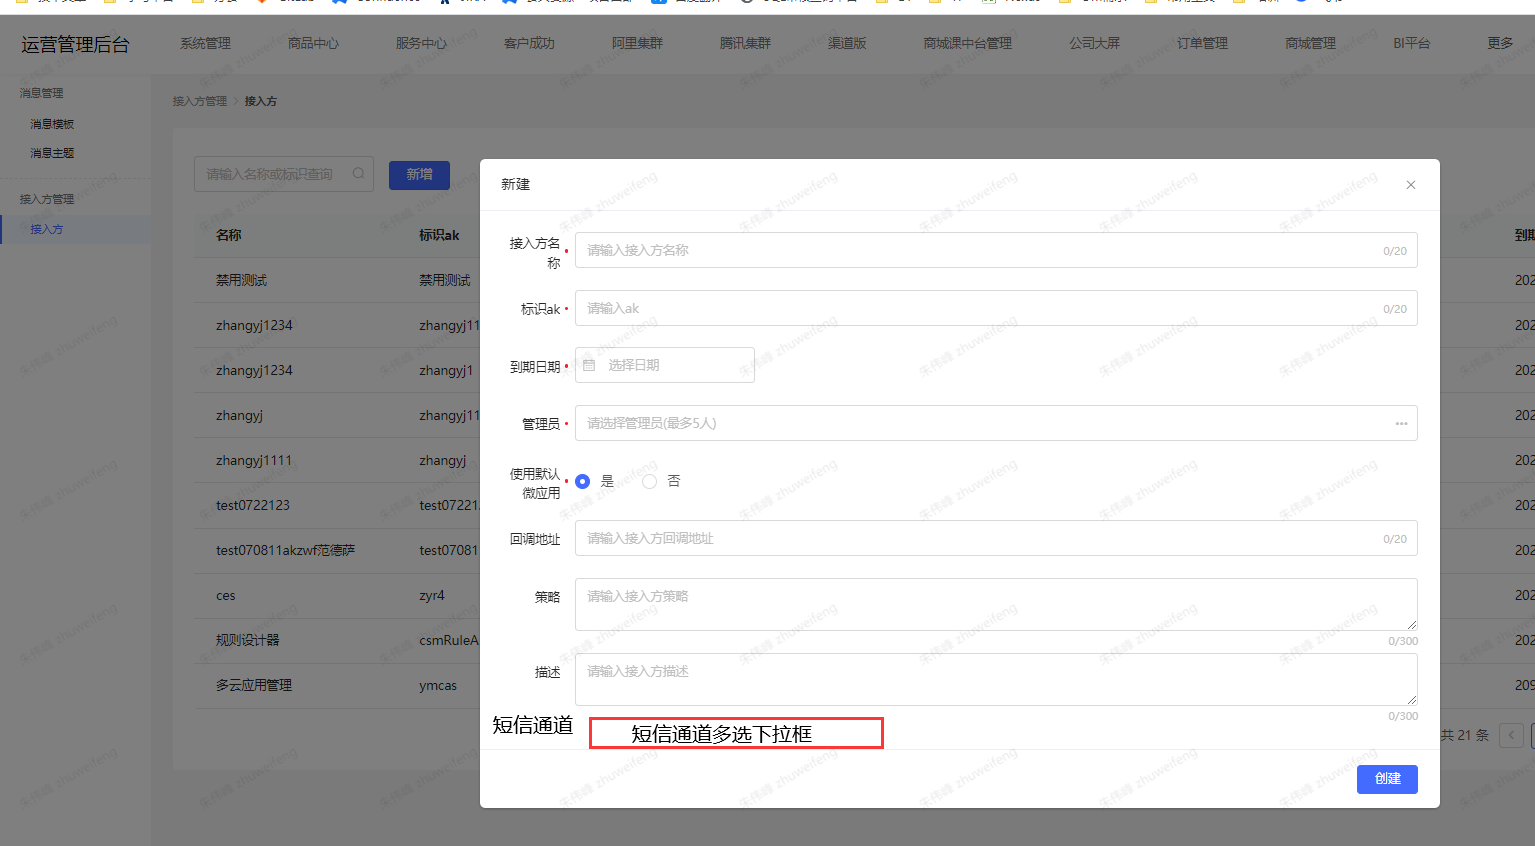Open 消息主题 in the sidebar
1535x846 pixels.
(52, 153)
